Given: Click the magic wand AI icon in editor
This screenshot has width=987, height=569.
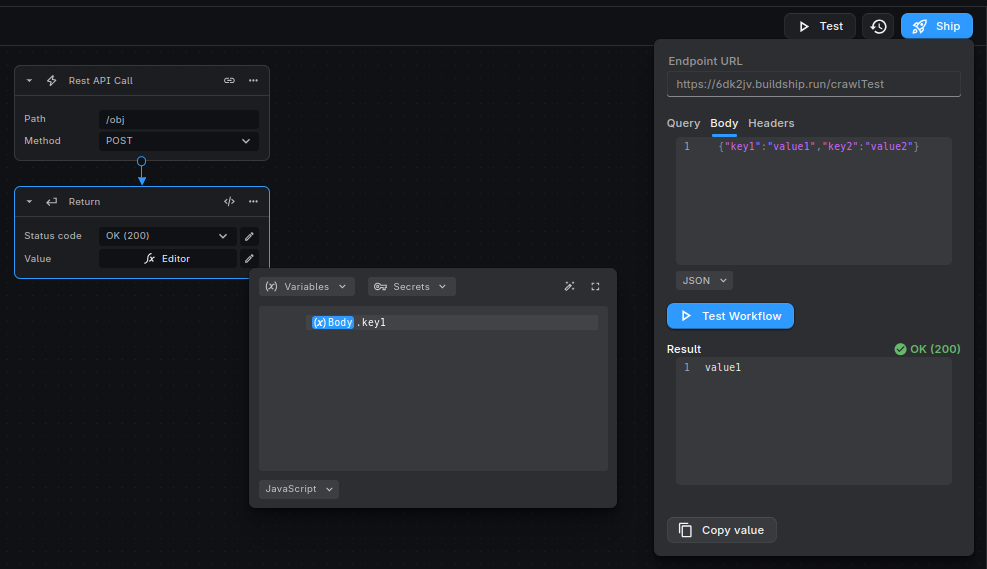Looking at the screenshot, I should pyautogui.click(x=569, y=286).
